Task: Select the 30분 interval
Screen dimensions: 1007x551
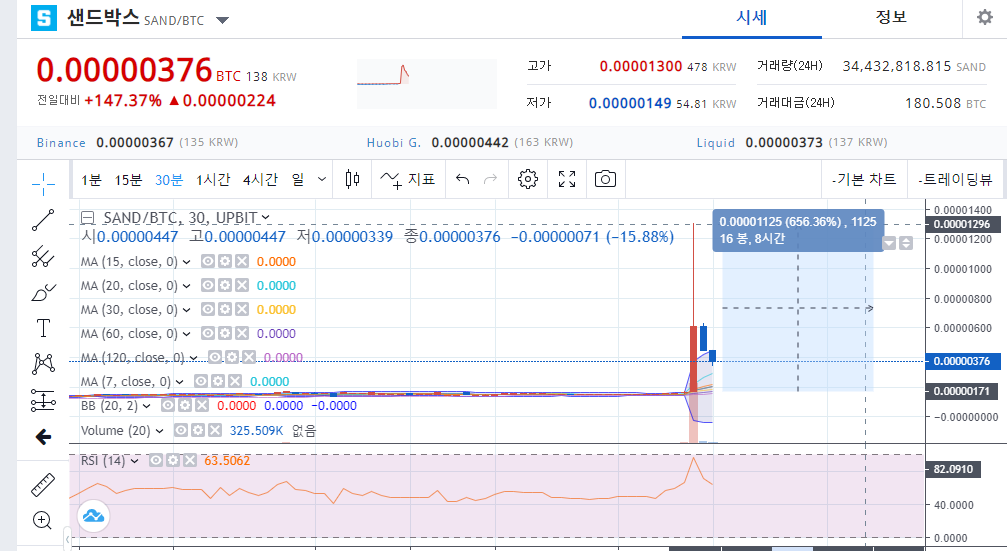Action: (169, 180)
